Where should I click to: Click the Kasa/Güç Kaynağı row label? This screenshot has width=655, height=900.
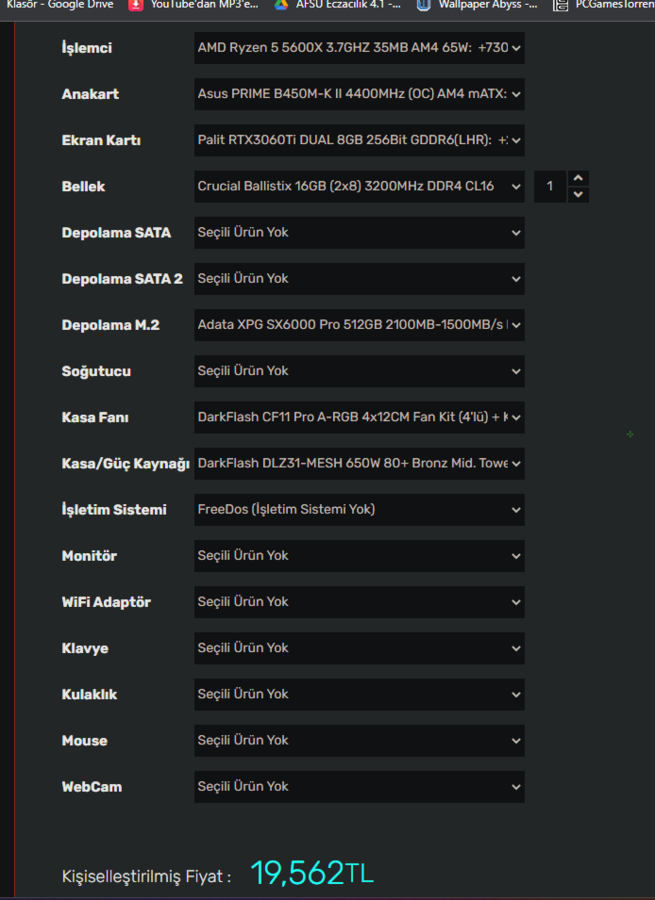[126, 464]
